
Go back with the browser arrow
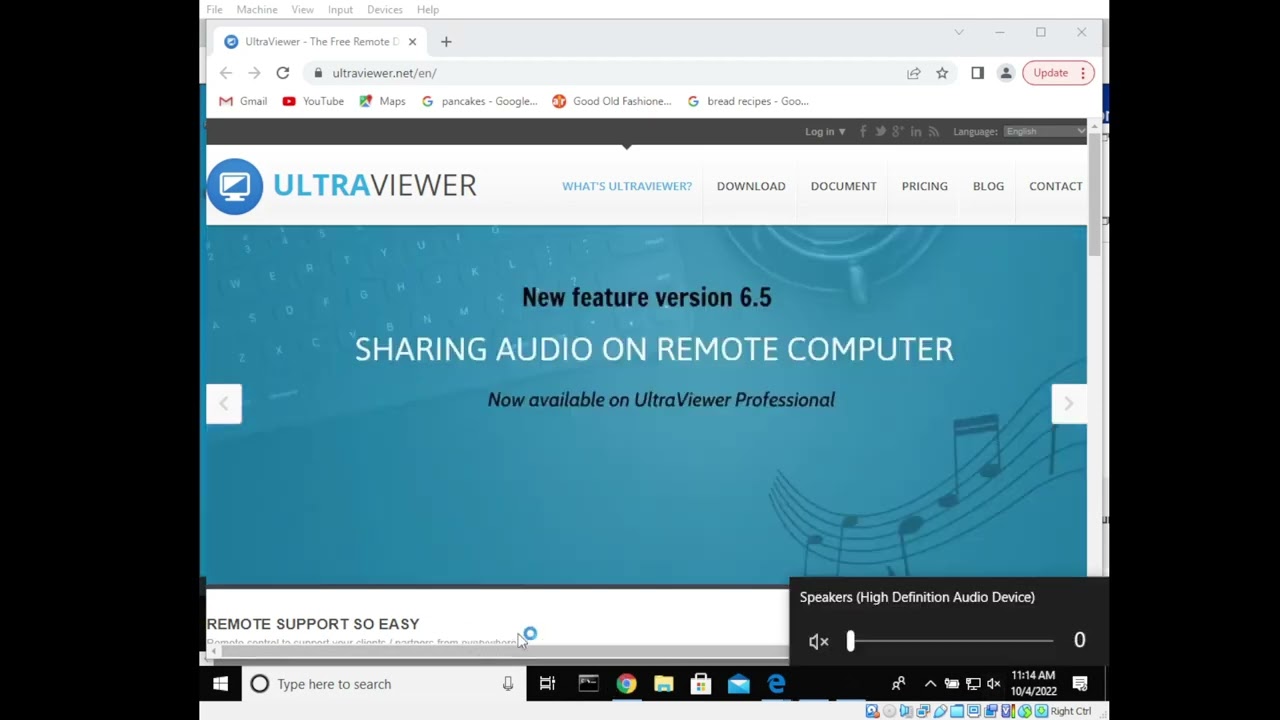(x=226, y=73)
